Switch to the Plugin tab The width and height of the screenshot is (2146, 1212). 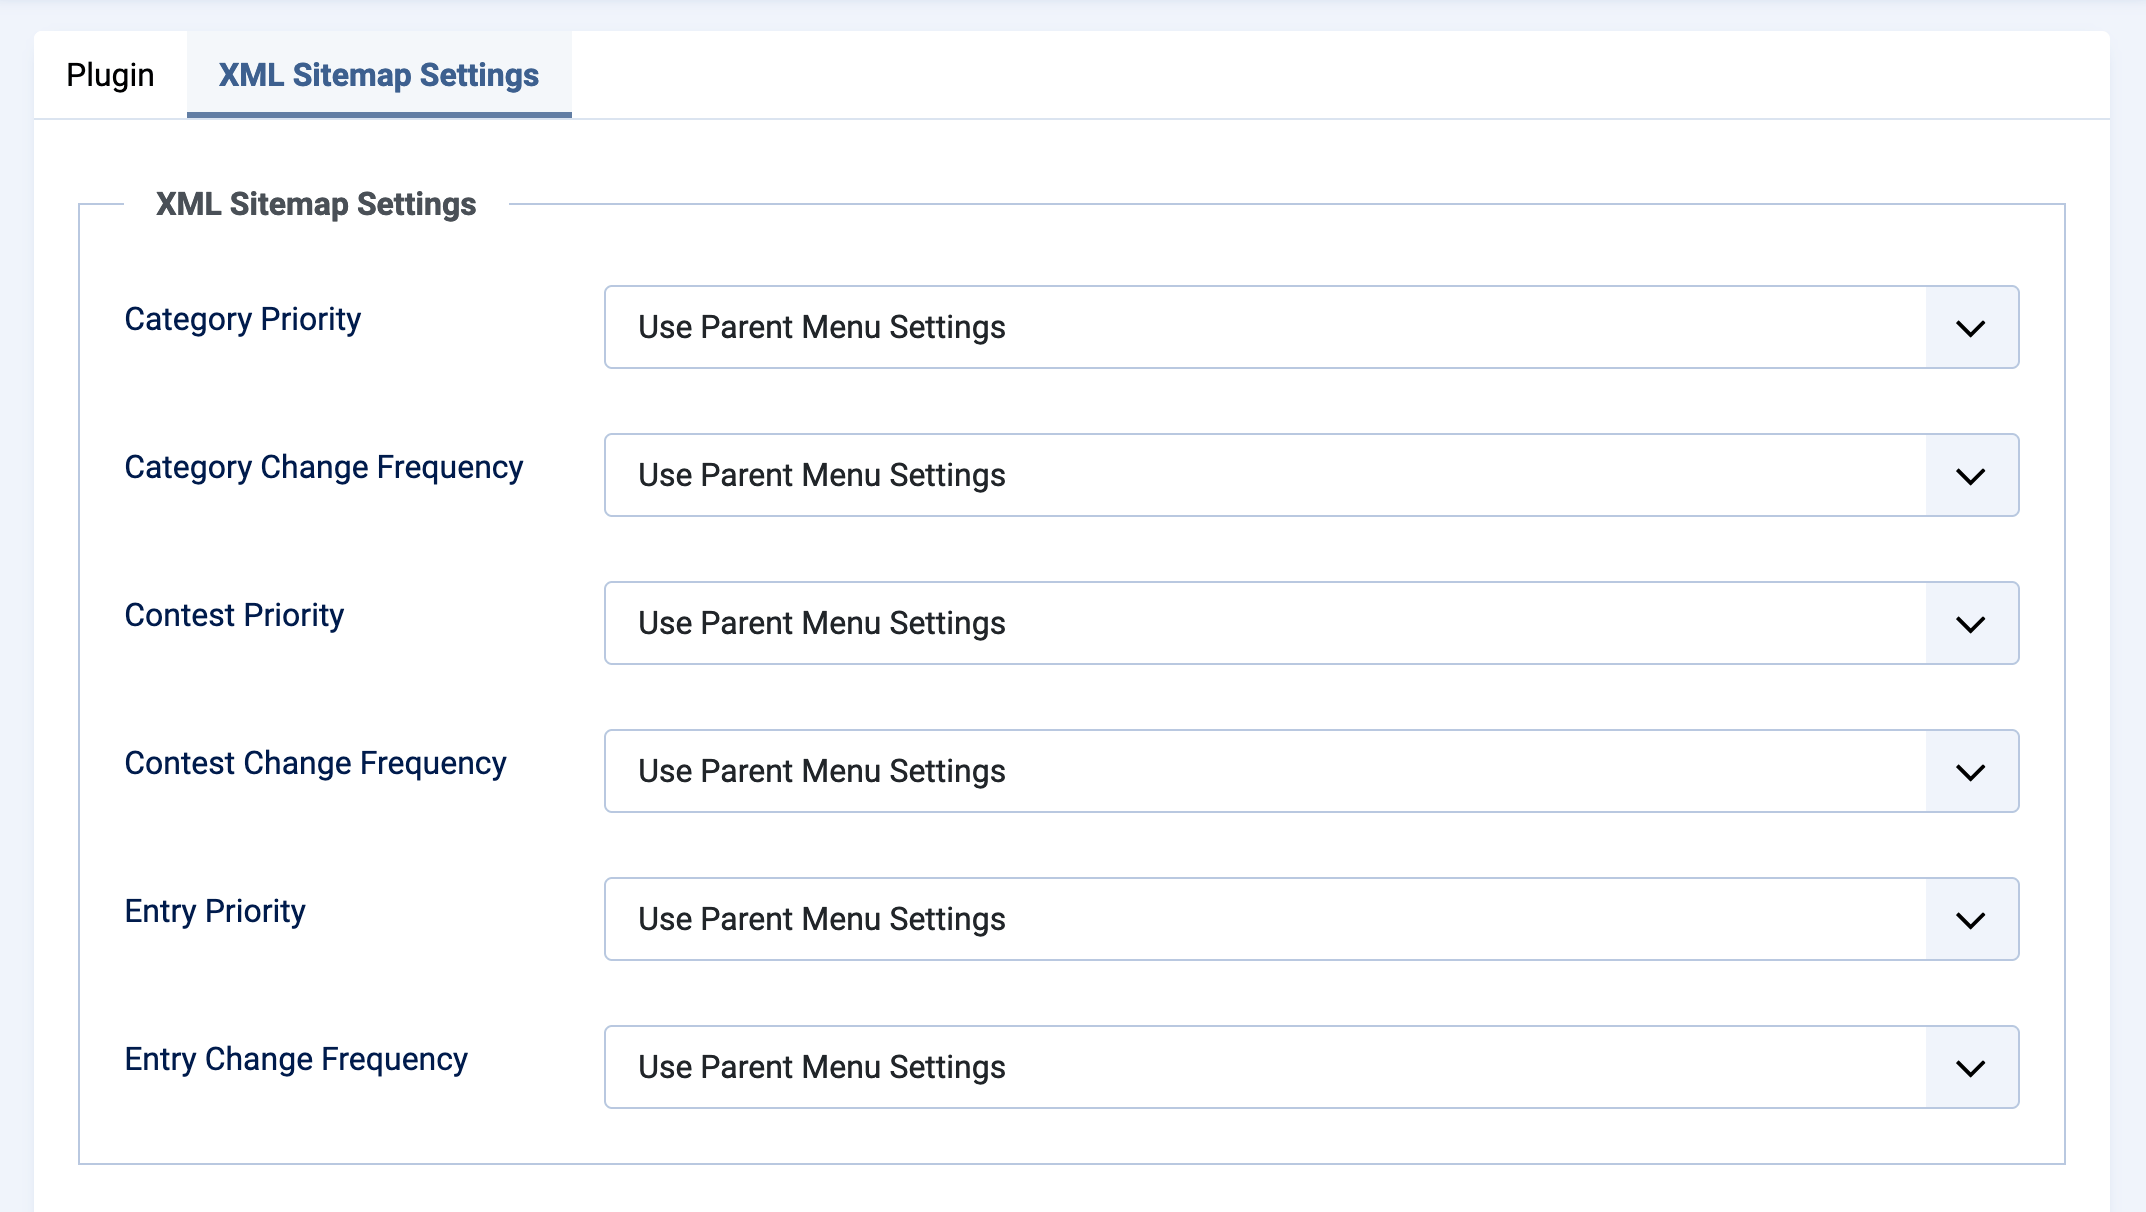[x=109, y=74]
